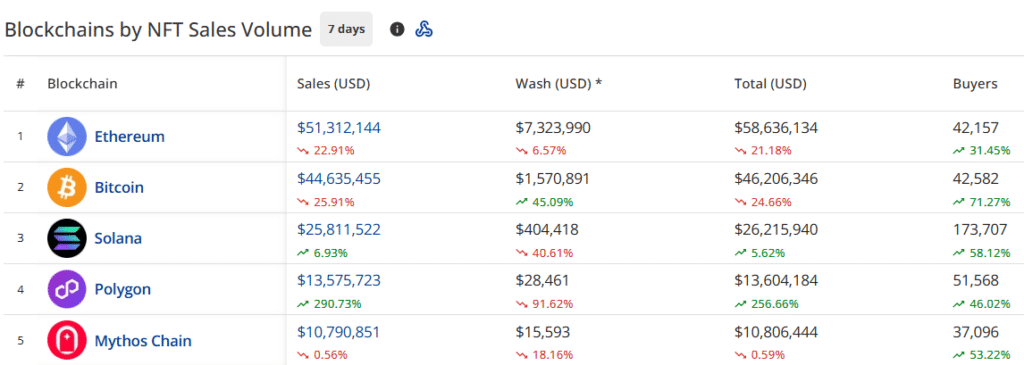Open the info icon next to 7 days
Viewport: 1024px width, 365px height.
coord(397,29)
